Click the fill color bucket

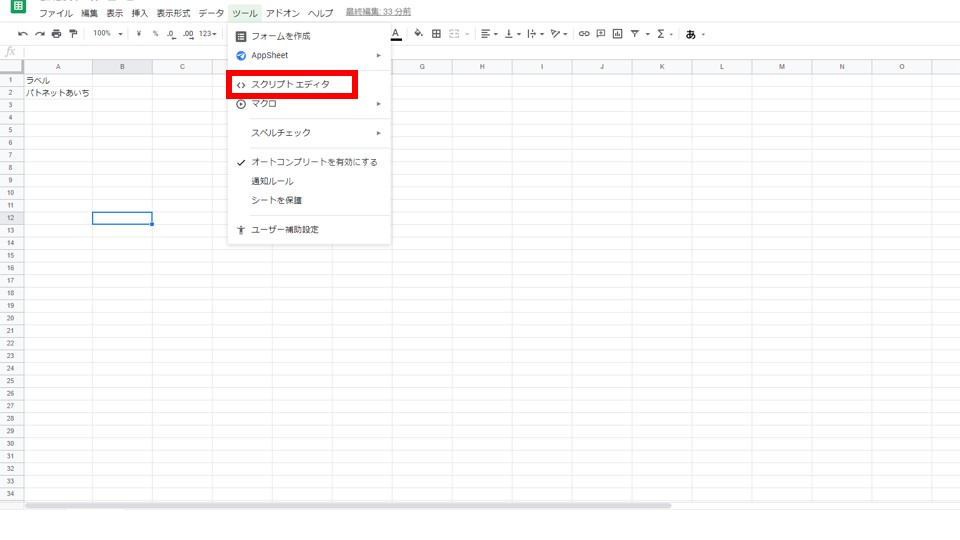tap(419, 34)
